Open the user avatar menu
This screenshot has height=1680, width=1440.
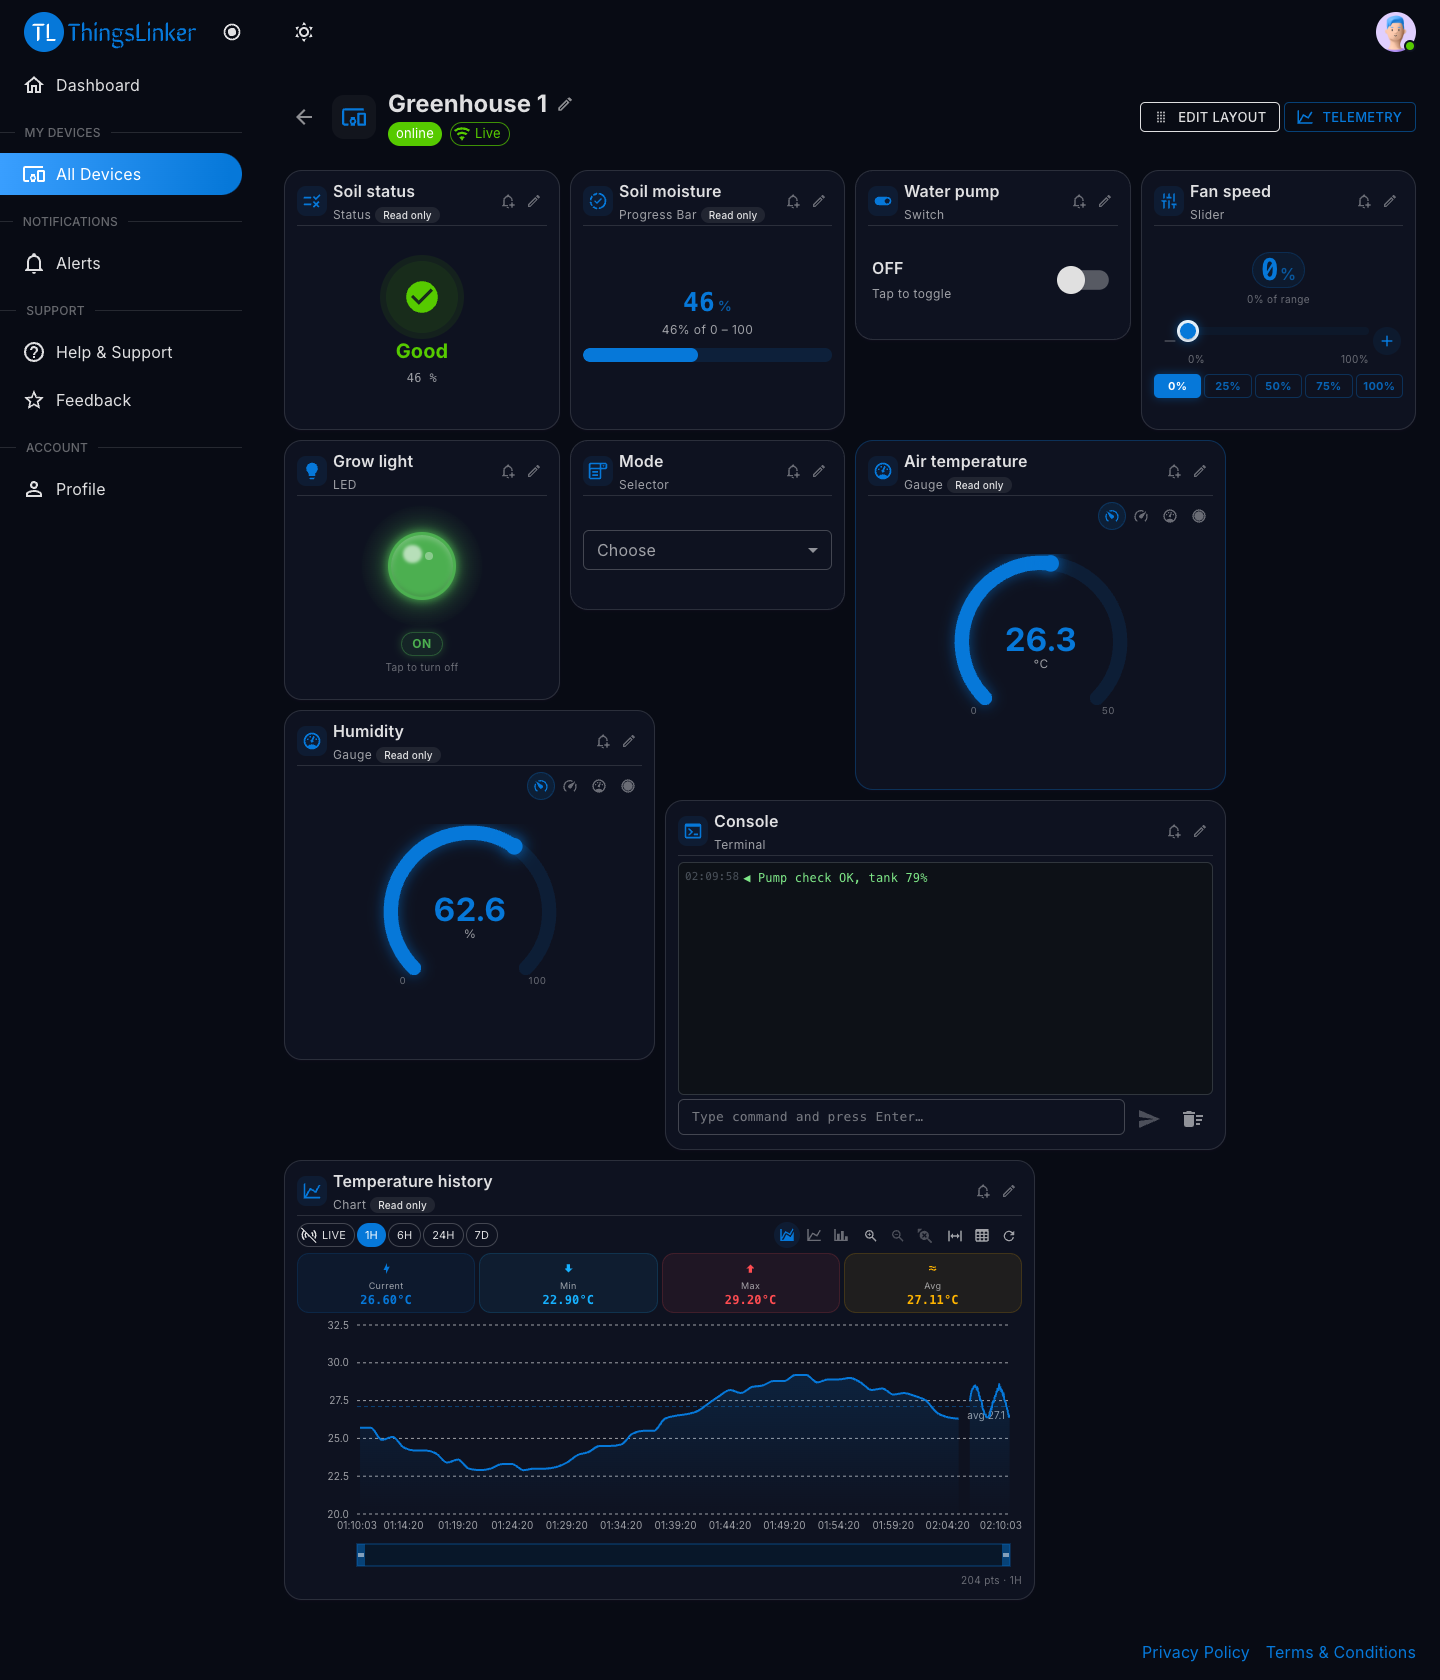point(1395,32)
